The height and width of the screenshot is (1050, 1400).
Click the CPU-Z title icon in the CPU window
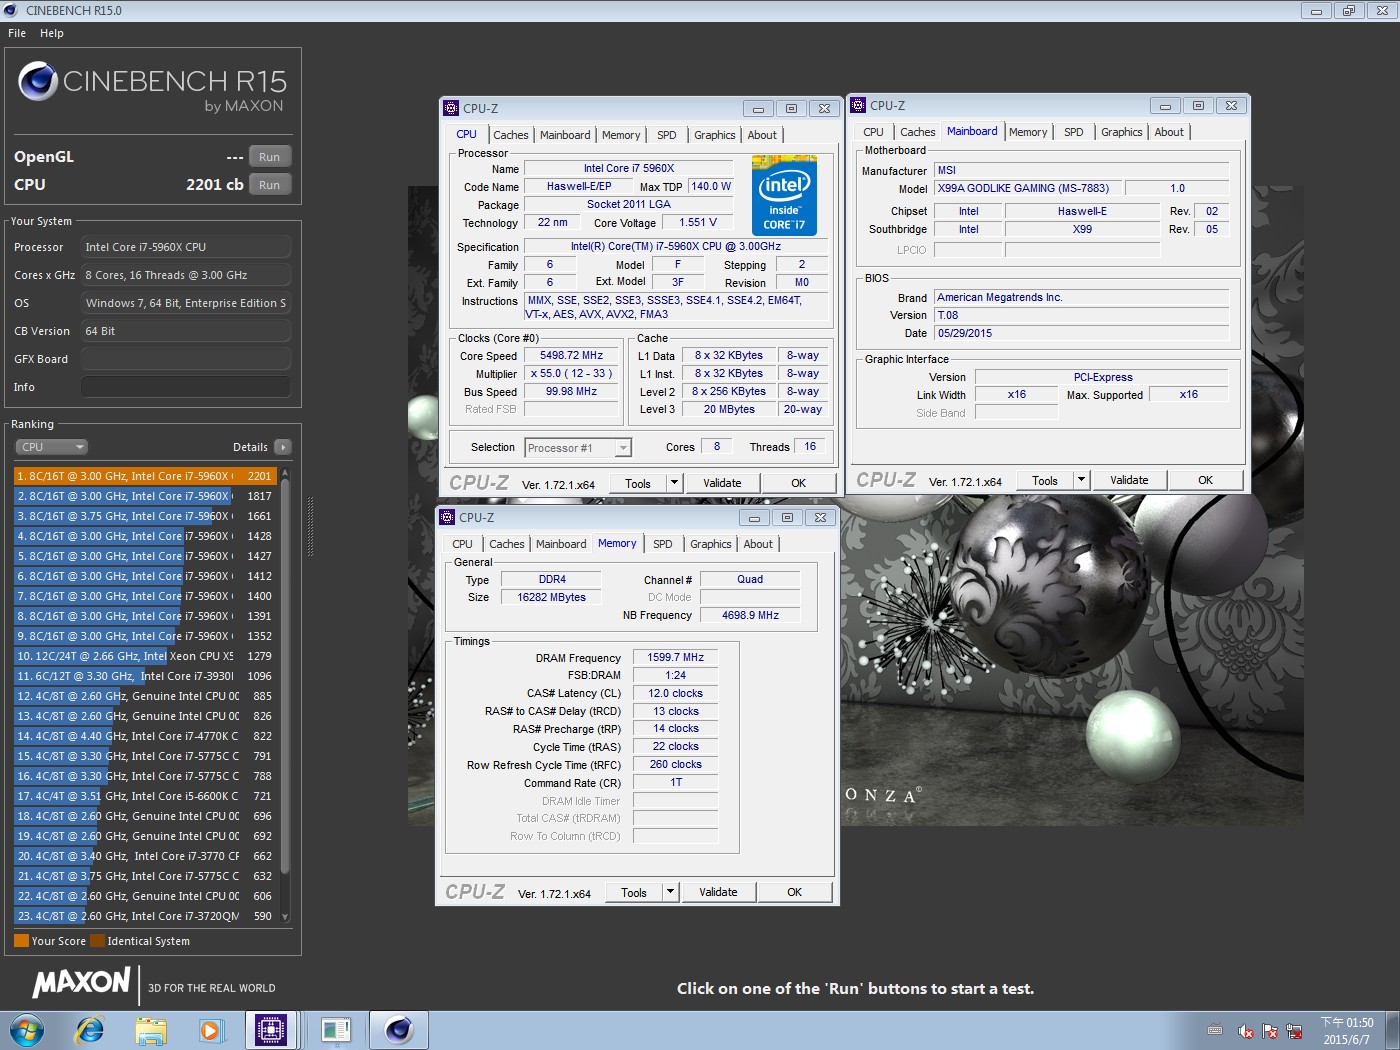pyautogui.click(x=451, y=108)
